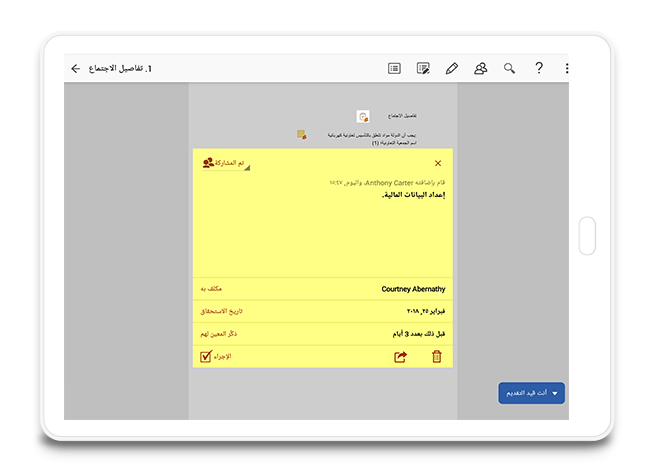Tap the small sticky note icon on page
The image size is (650, 476).
302,135
